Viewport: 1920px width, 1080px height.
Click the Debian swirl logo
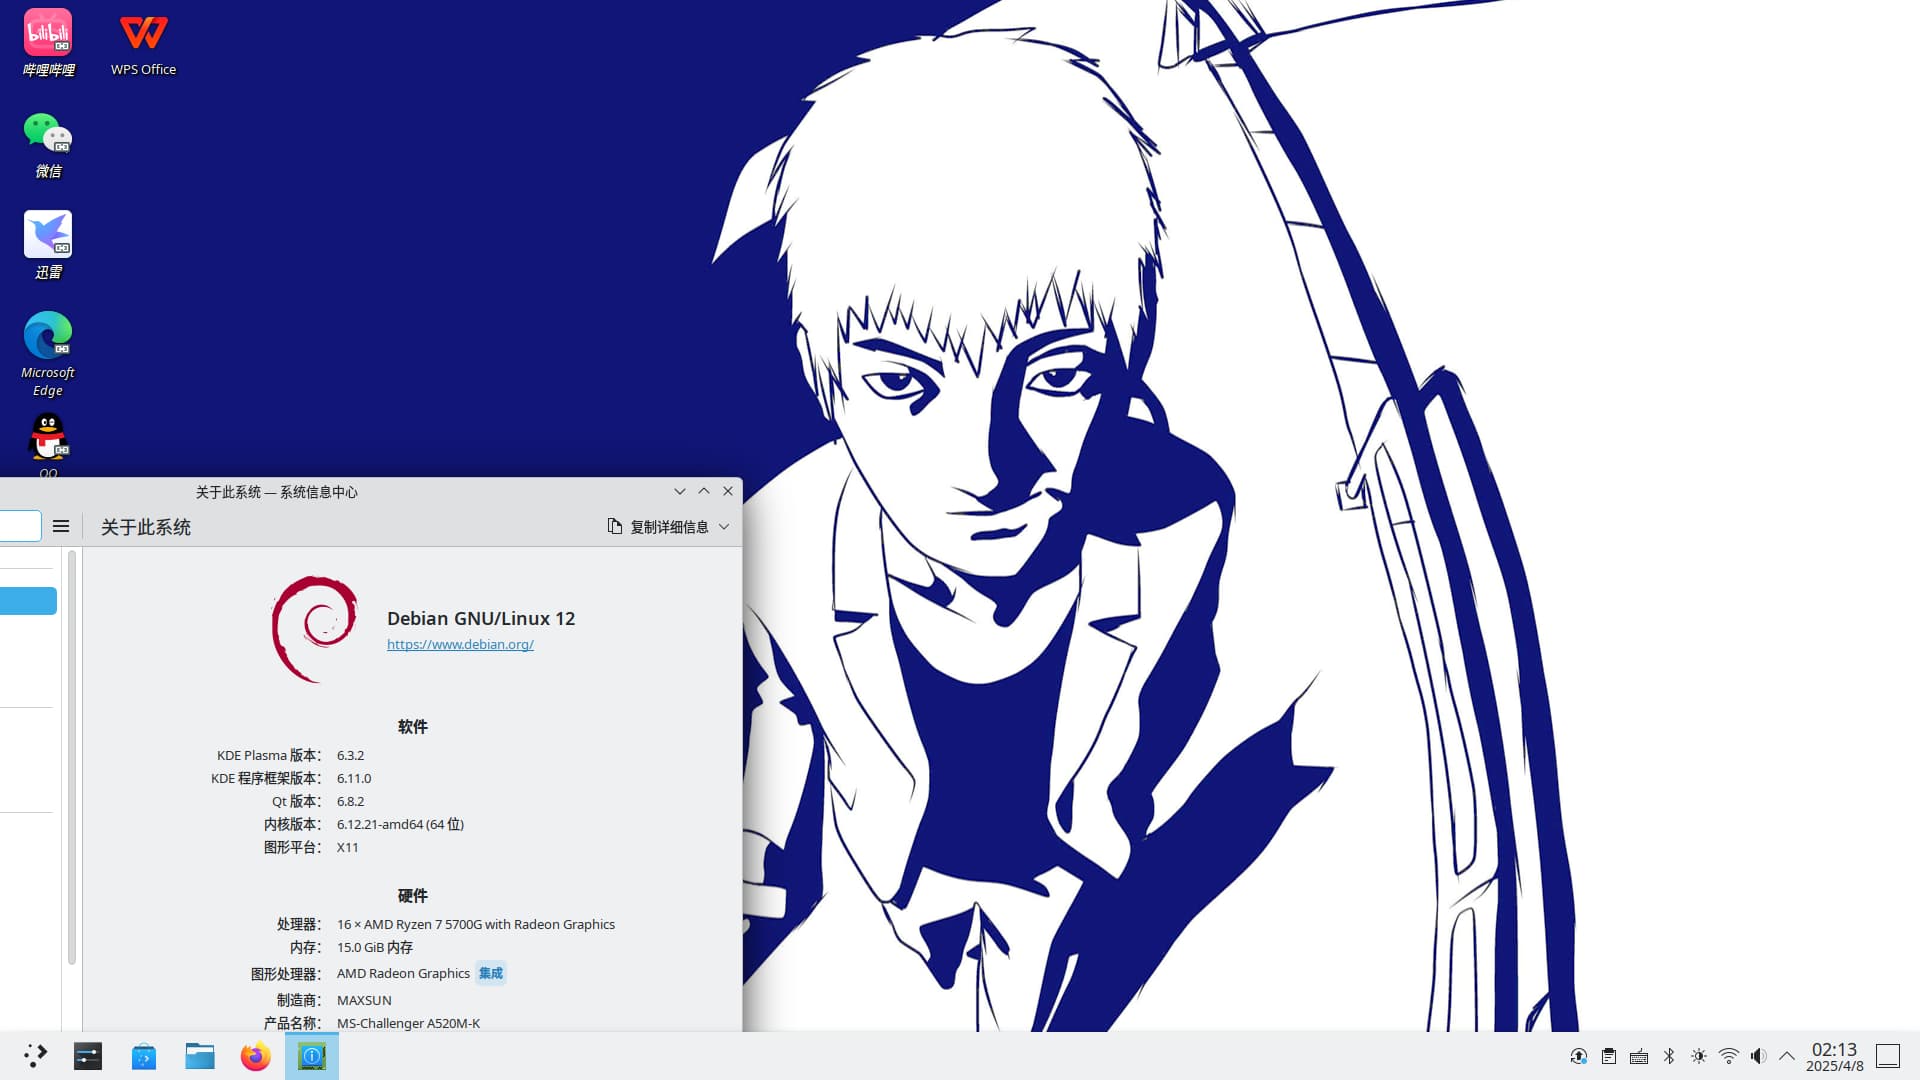[314, 629]
